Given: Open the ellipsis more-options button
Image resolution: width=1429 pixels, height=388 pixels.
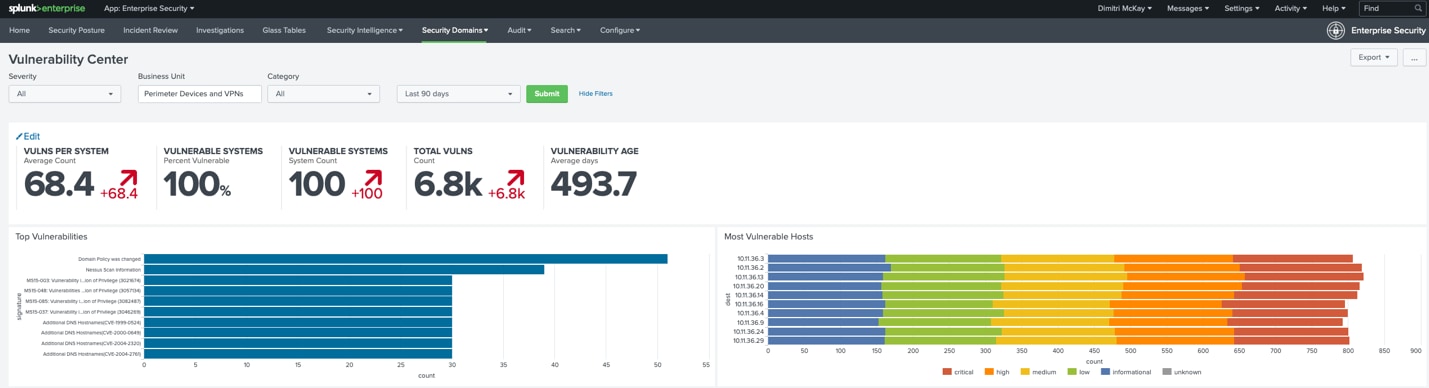Looking at the screenshot, I should pos(1414,57).
